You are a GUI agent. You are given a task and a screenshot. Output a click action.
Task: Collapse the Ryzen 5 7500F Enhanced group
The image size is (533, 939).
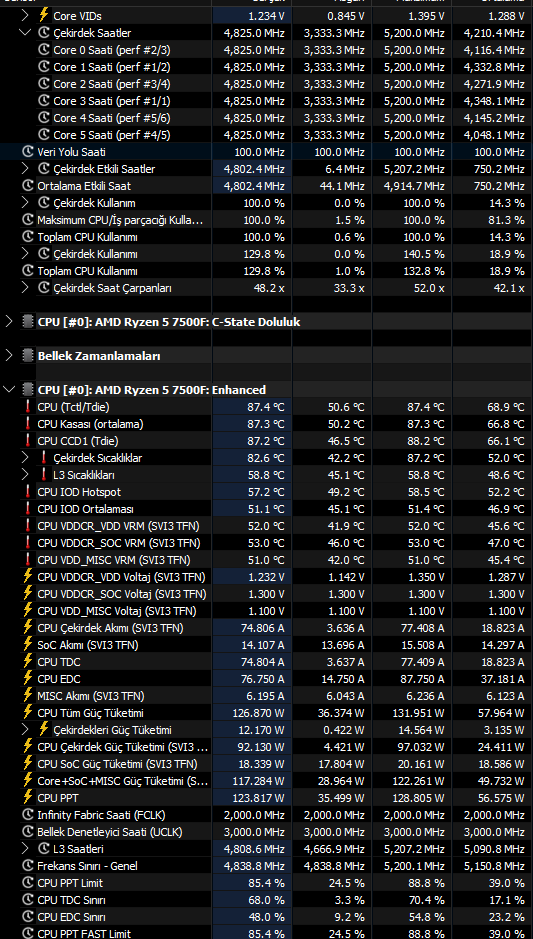point(8,390)
